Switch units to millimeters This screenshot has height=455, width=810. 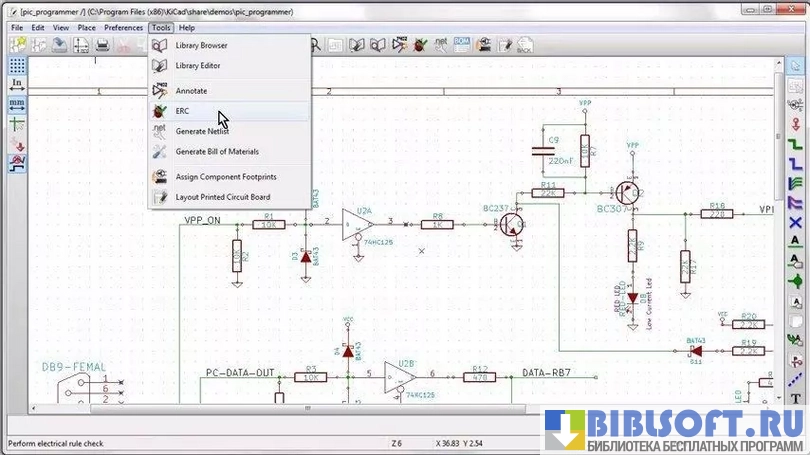[17, 103]
